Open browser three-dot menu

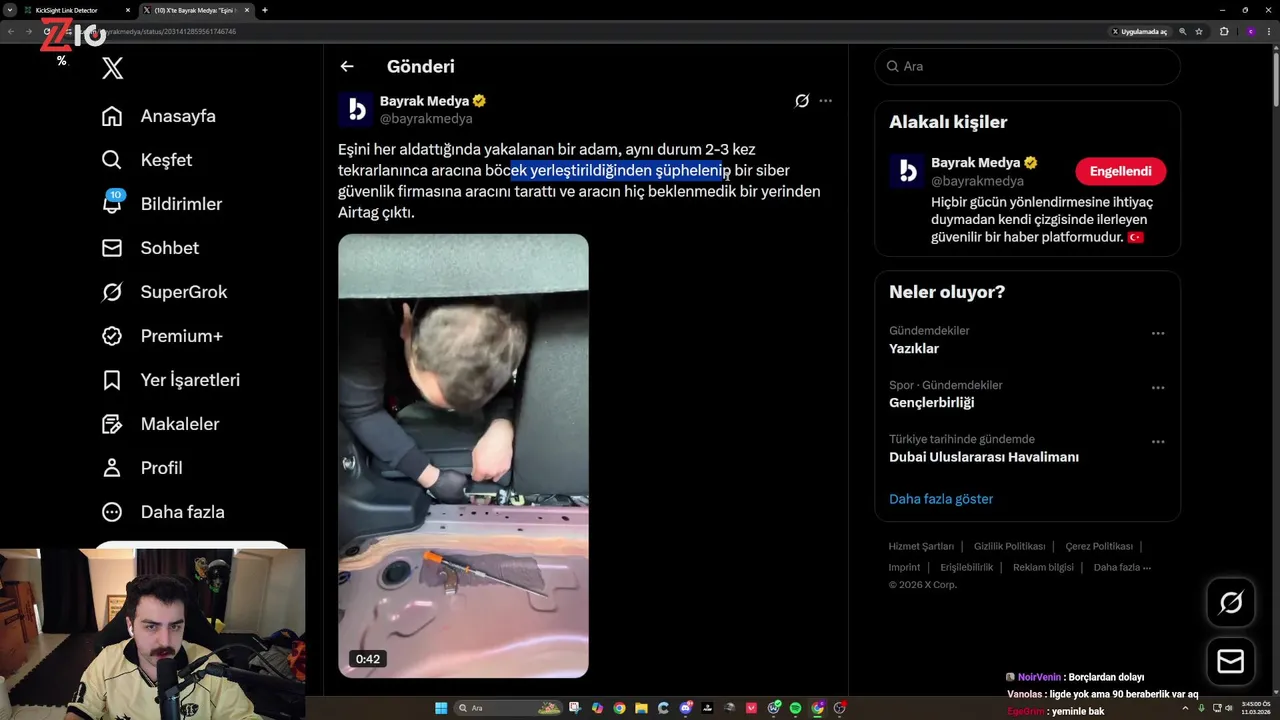[x=1270, y=32]
